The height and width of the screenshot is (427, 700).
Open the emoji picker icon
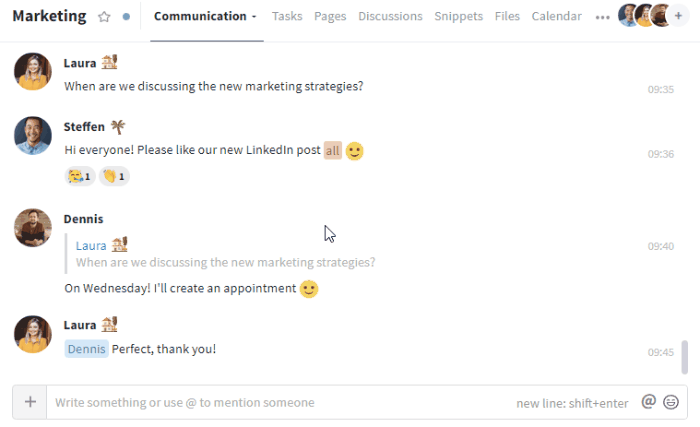(x=671, y=402)
